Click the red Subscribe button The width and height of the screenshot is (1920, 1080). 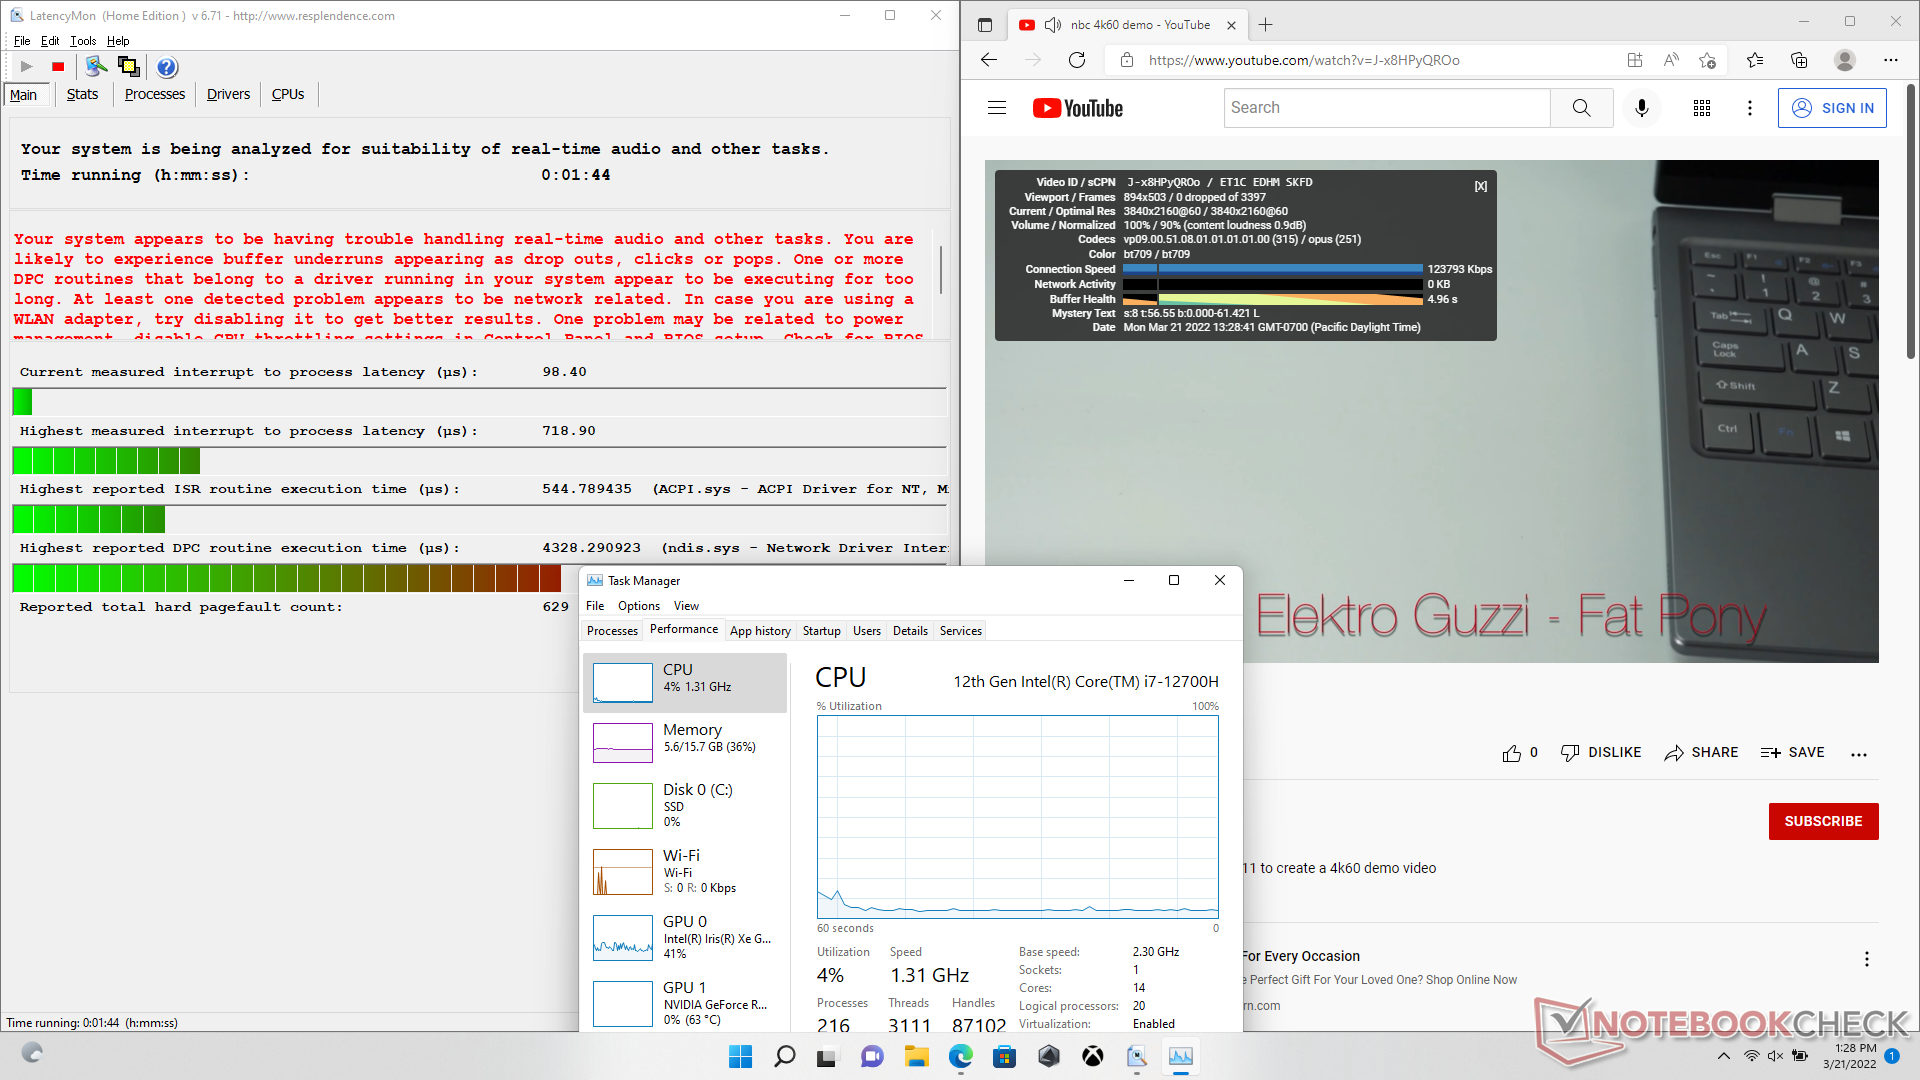pyautogui.click(x=1822, y=821)
